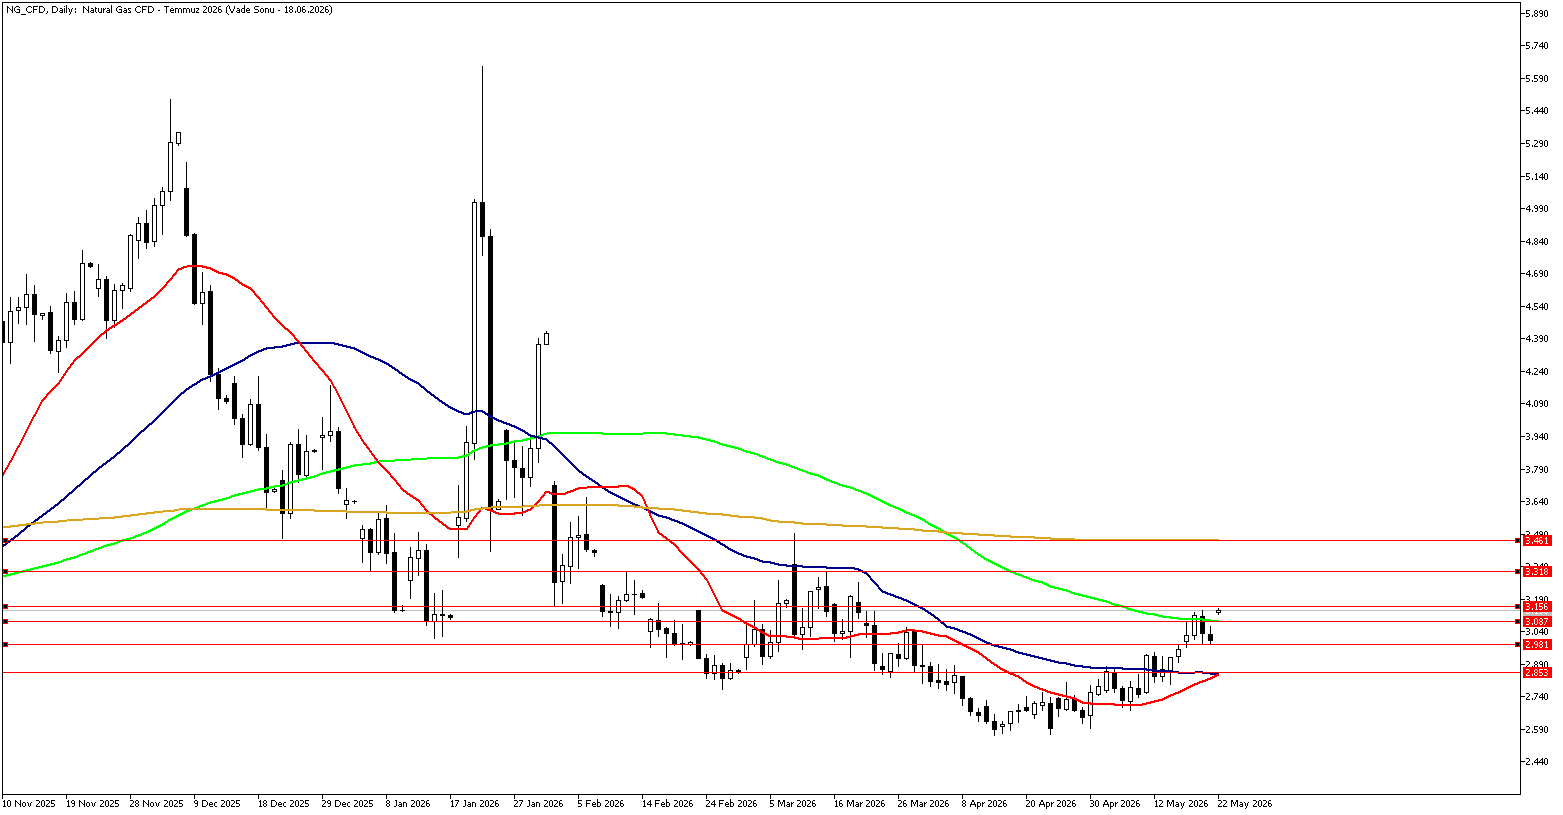Click the 2.740 price axis label
Viewport: 1563px width, 815px height.
click(1537, 697)
